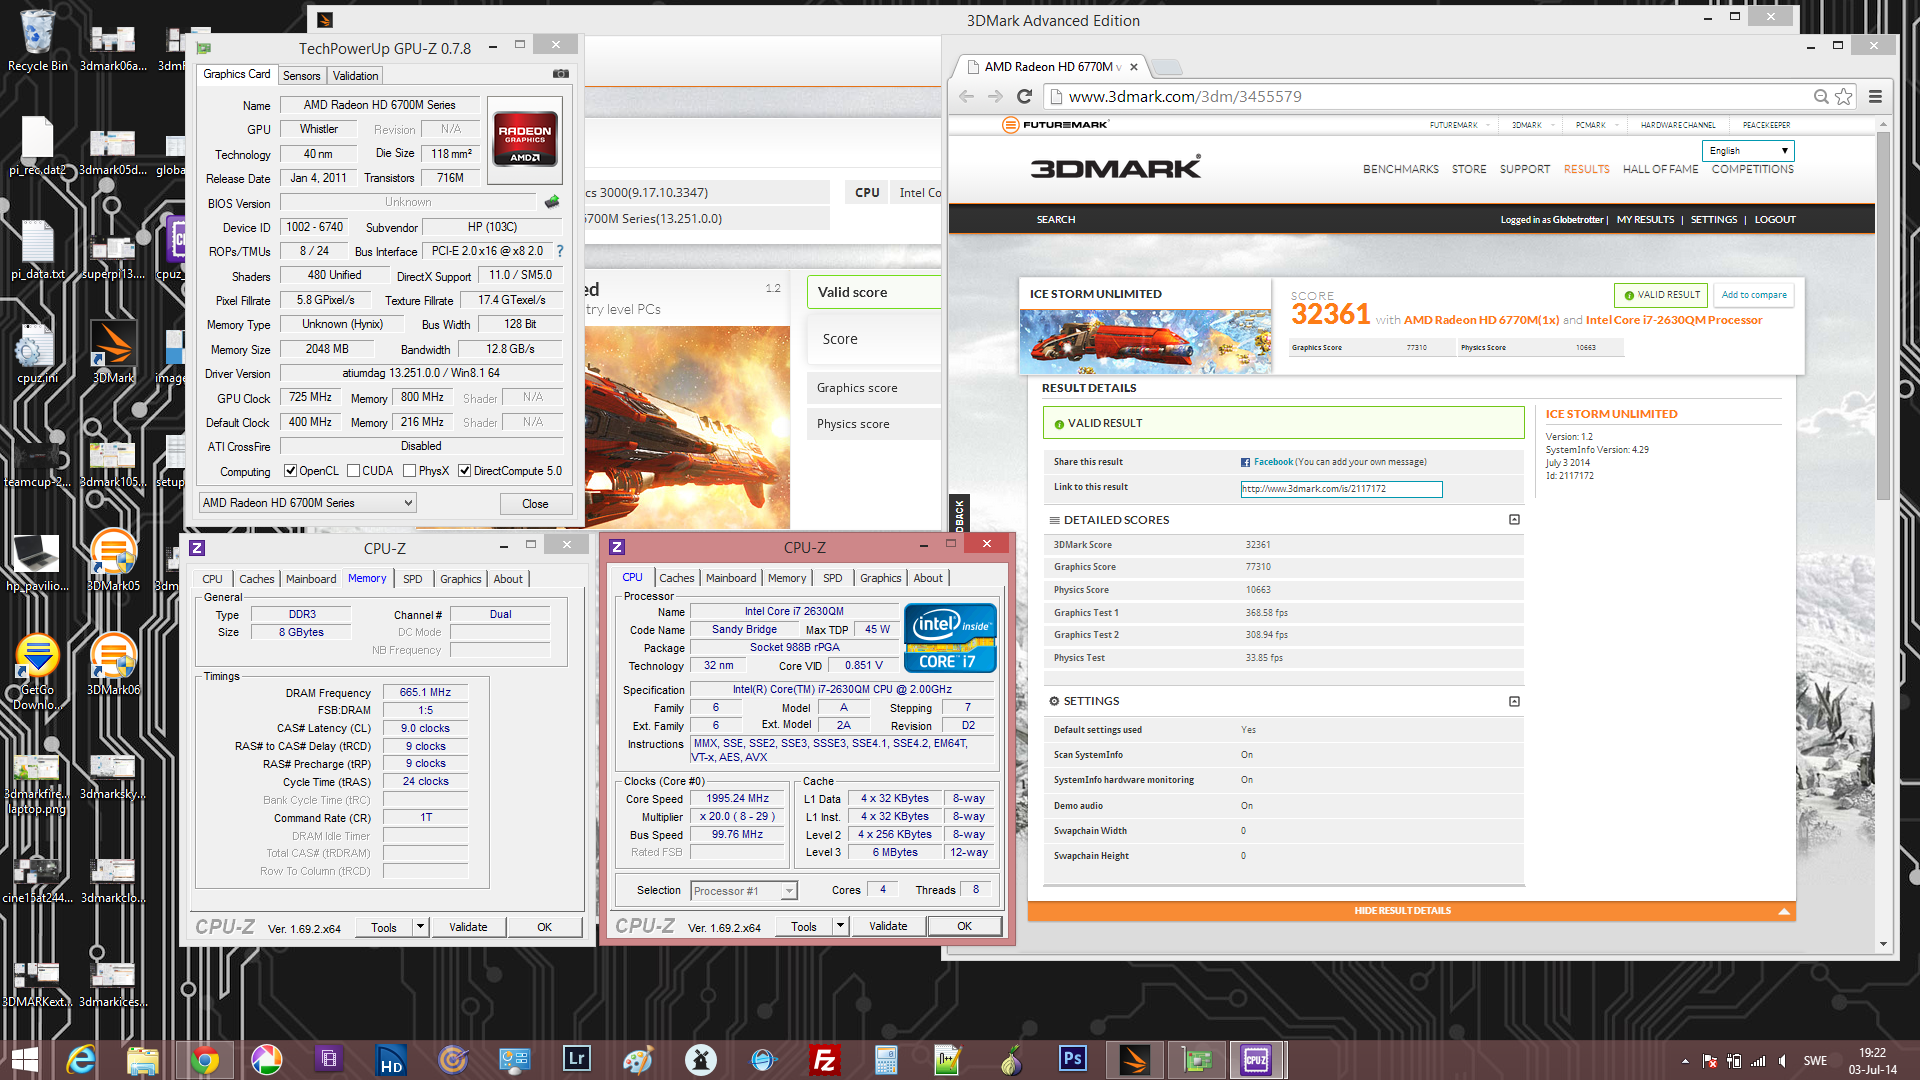Collapse the Settings section
Screen dimensions: 1920x1080
[1514, 702]
